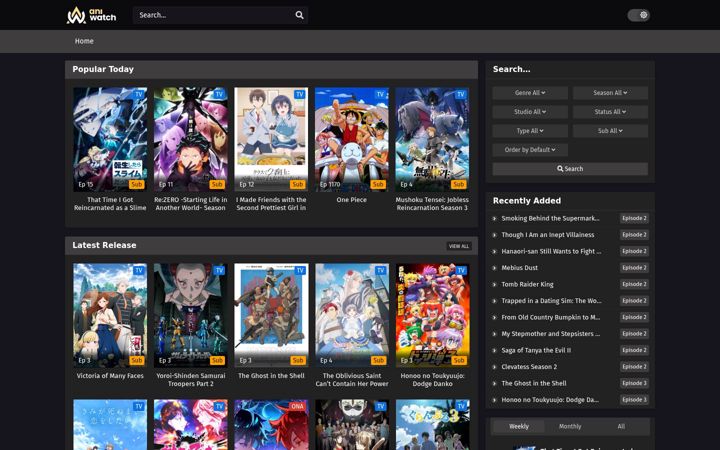This screenshot has width=720, height=450.
Task: Open Clevatess Season 2 in Recently Added
Action: point(529,367)
